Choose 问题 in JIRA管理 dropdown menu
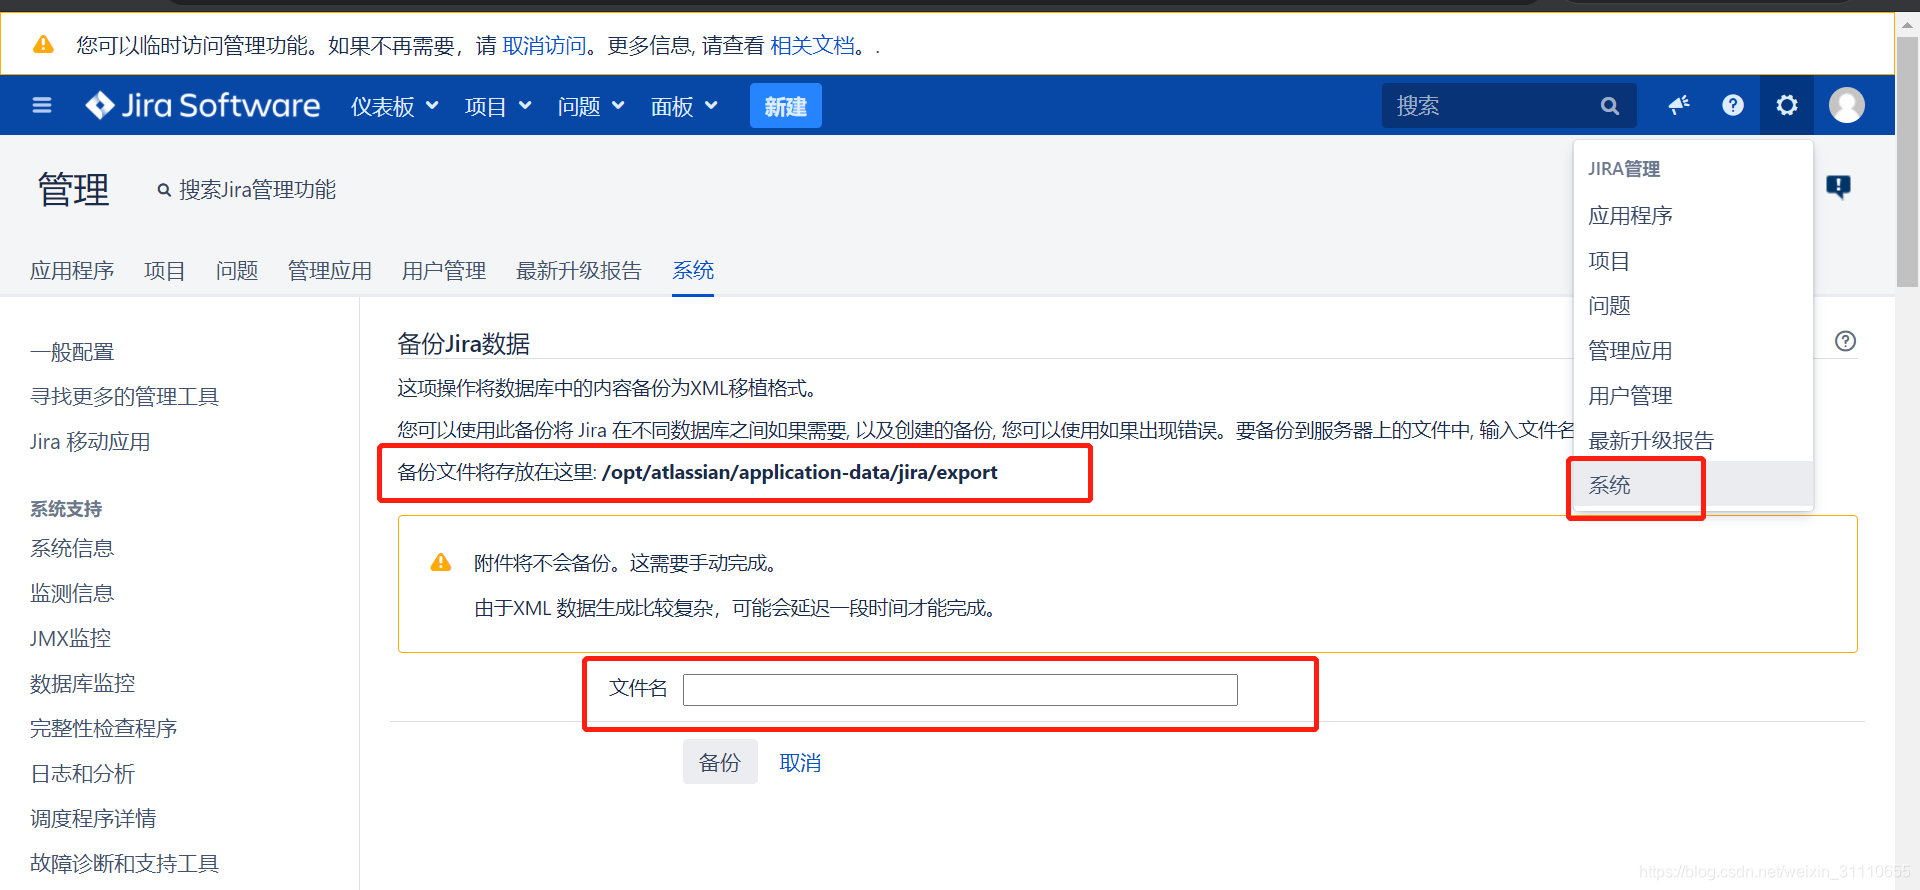The image size is (1920, 890). pyautogui.click(x=1693, y=305)
